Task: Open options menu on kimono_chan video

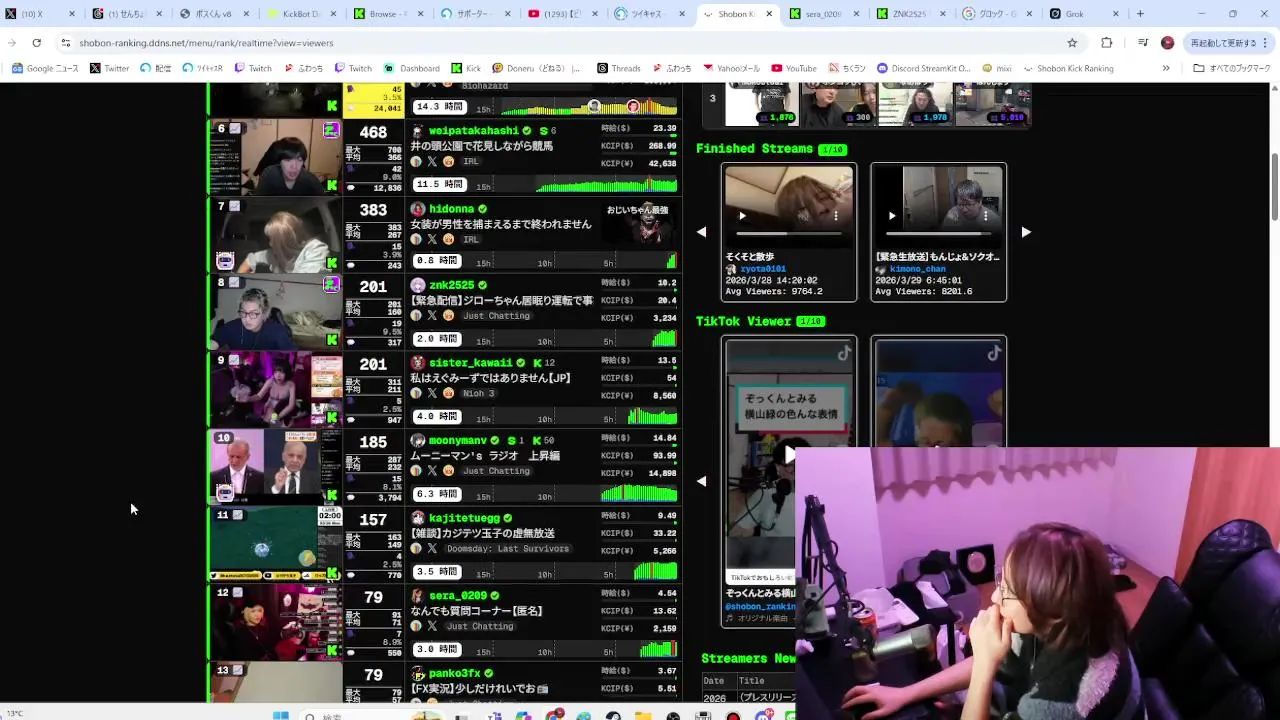Action: coord(986,215)
